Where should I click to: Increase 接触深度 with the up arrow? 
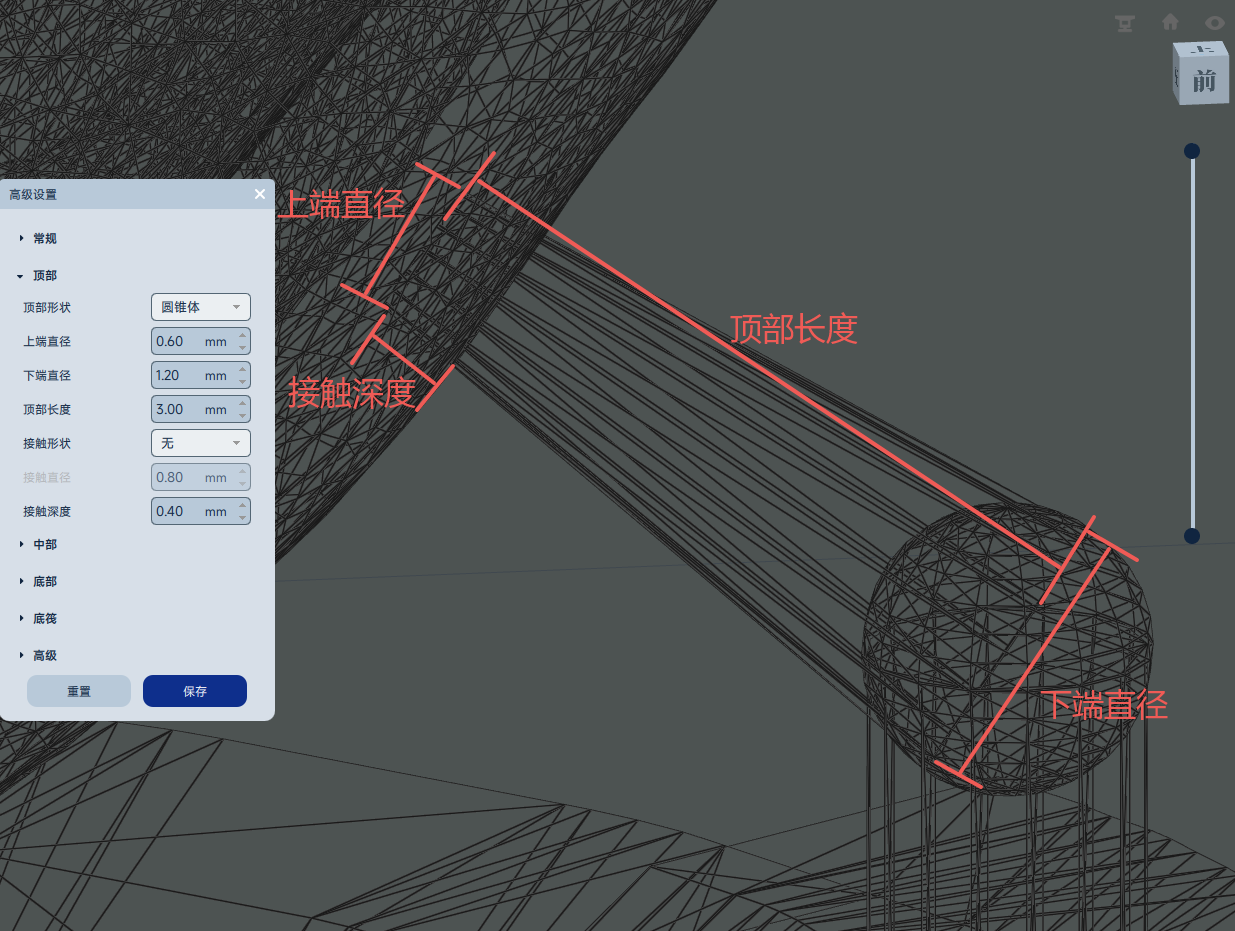pyautogui.click(x=242, y=505)
